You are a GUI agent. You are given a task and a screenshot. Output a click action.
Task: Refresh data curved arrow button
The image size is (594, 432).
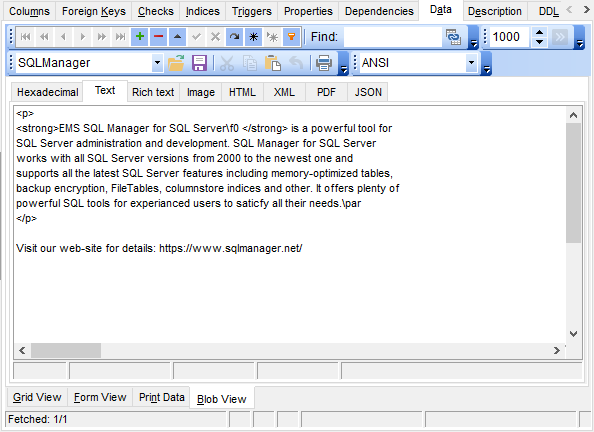pyautogui.click(x=234, y=37)
